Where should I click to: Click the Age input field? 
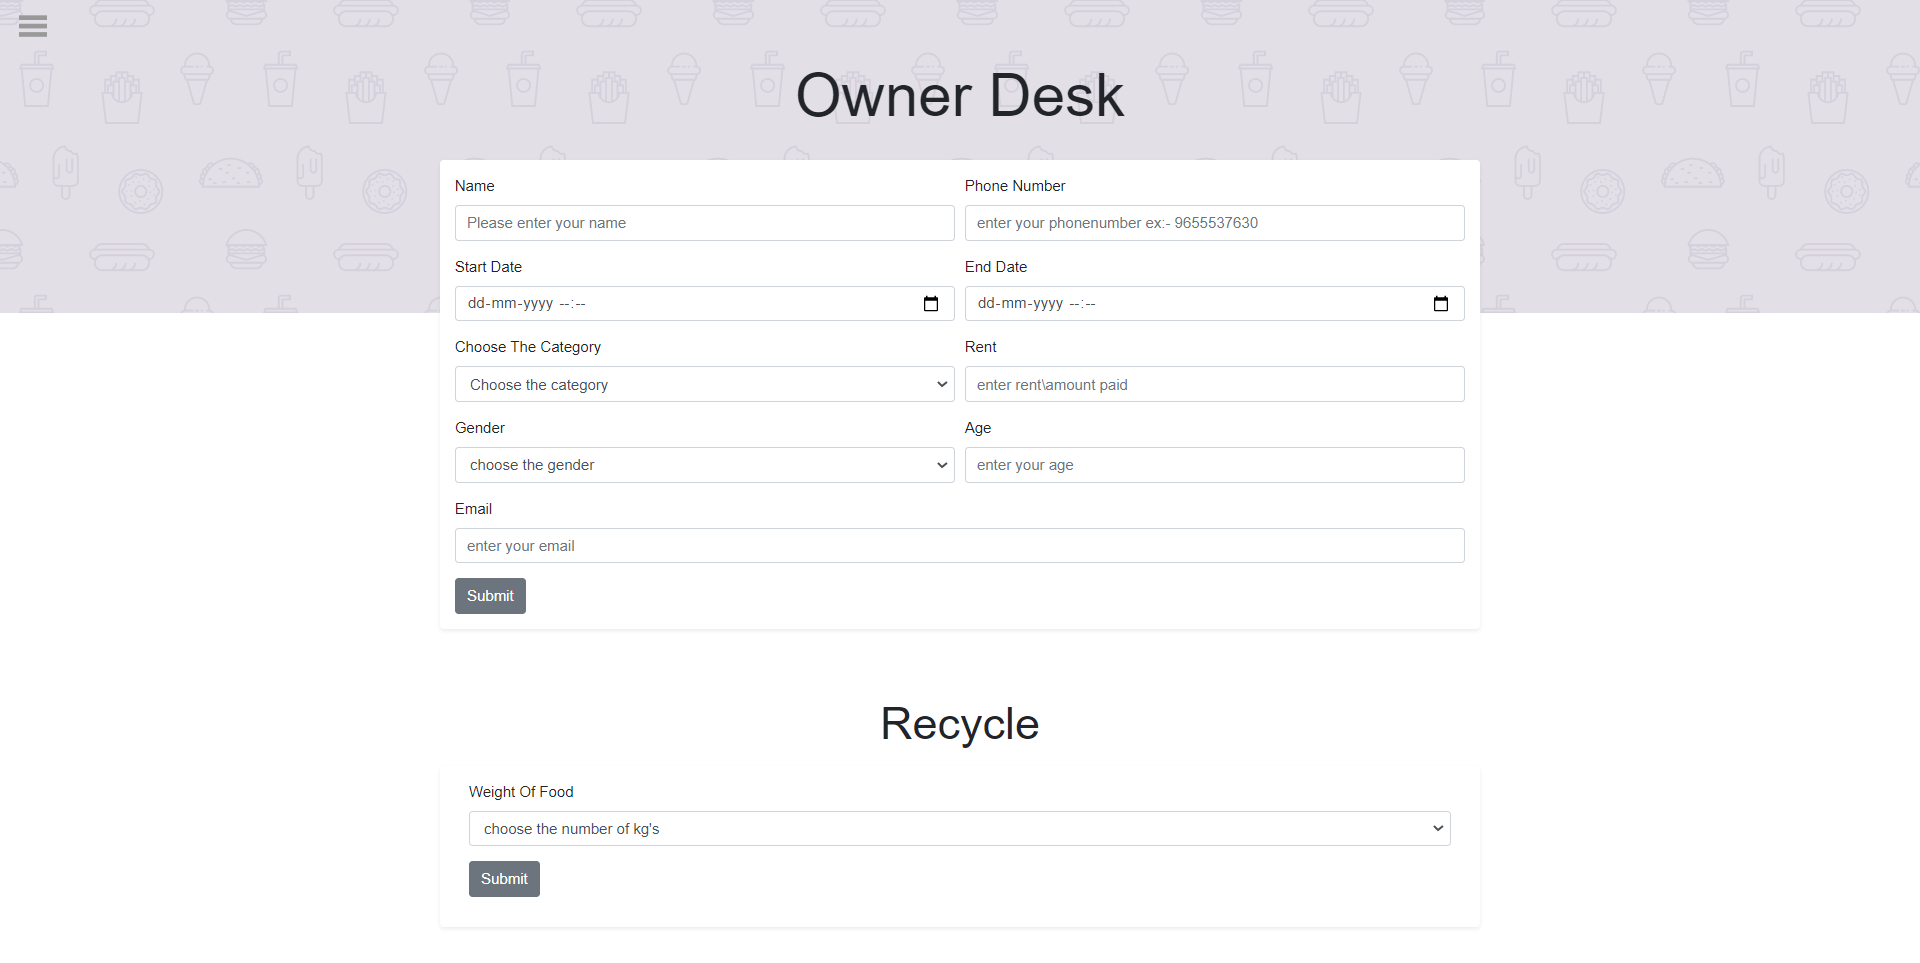[x=1214, y=465]
